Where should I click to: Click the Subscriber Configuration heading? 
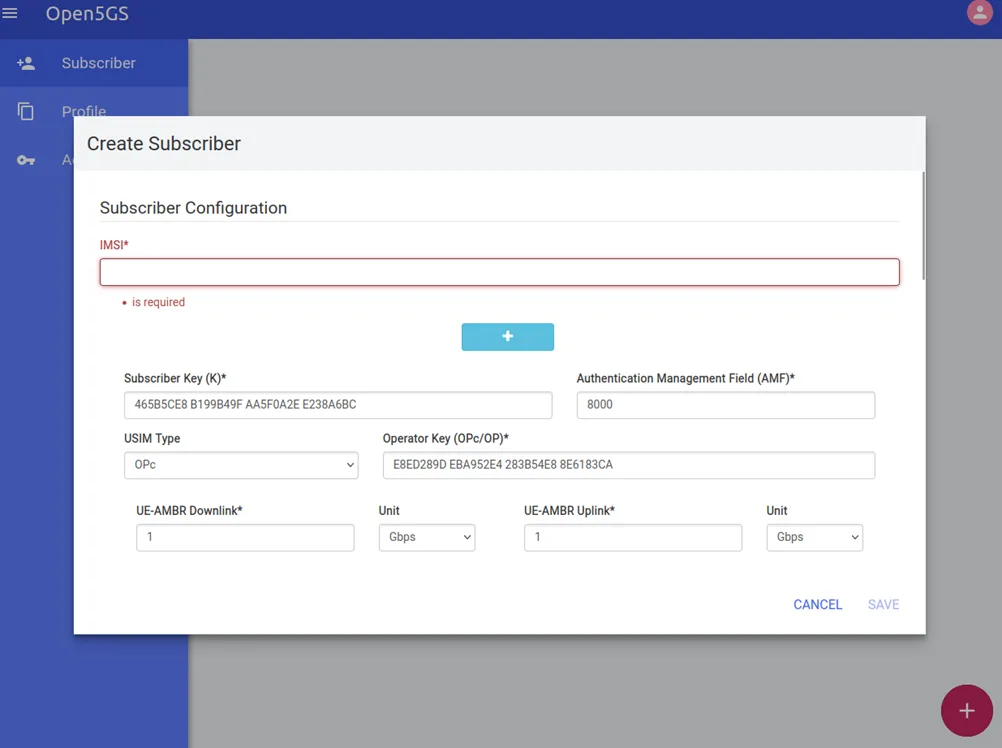193,208
